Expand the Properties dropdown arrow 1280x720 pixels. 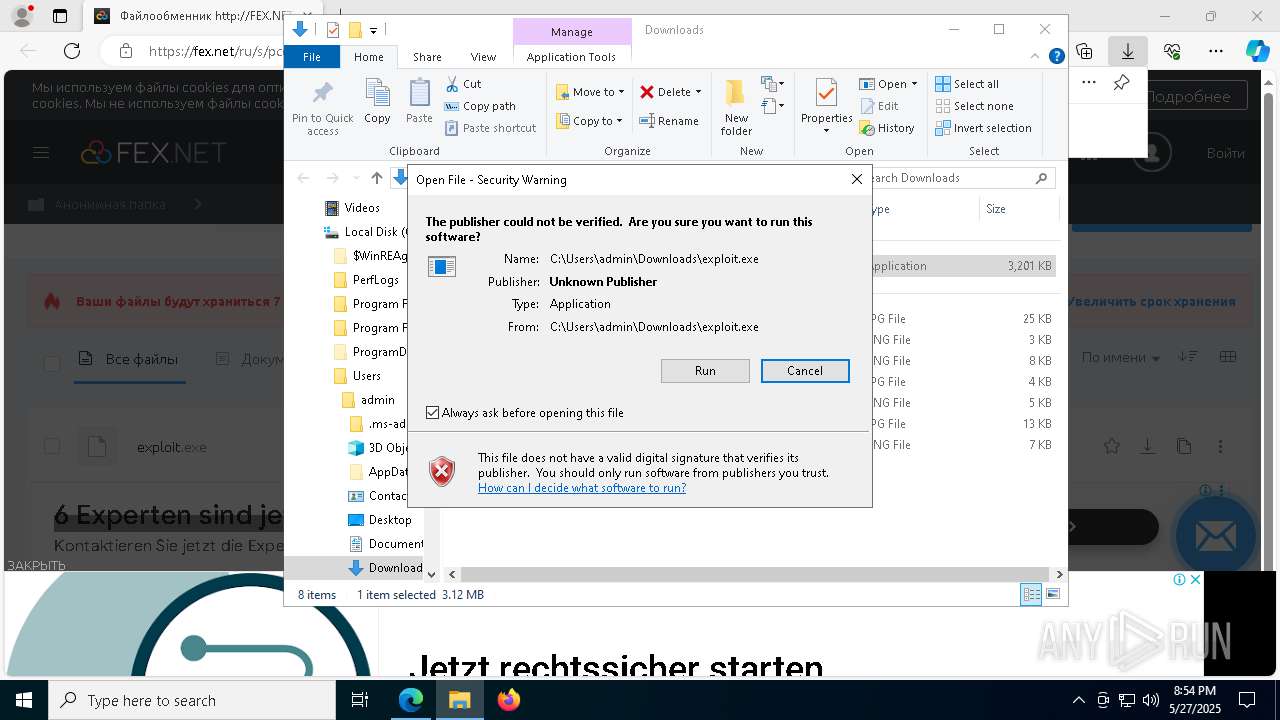point(826,131)
